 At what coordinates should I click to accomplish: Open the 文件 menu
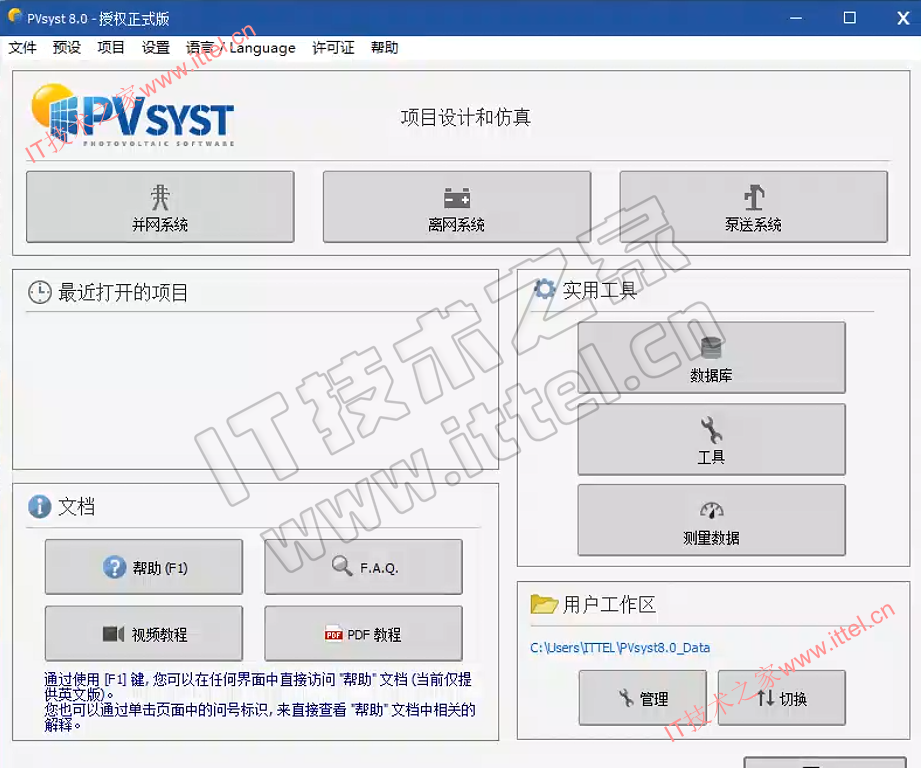click(x=23, y=47)
